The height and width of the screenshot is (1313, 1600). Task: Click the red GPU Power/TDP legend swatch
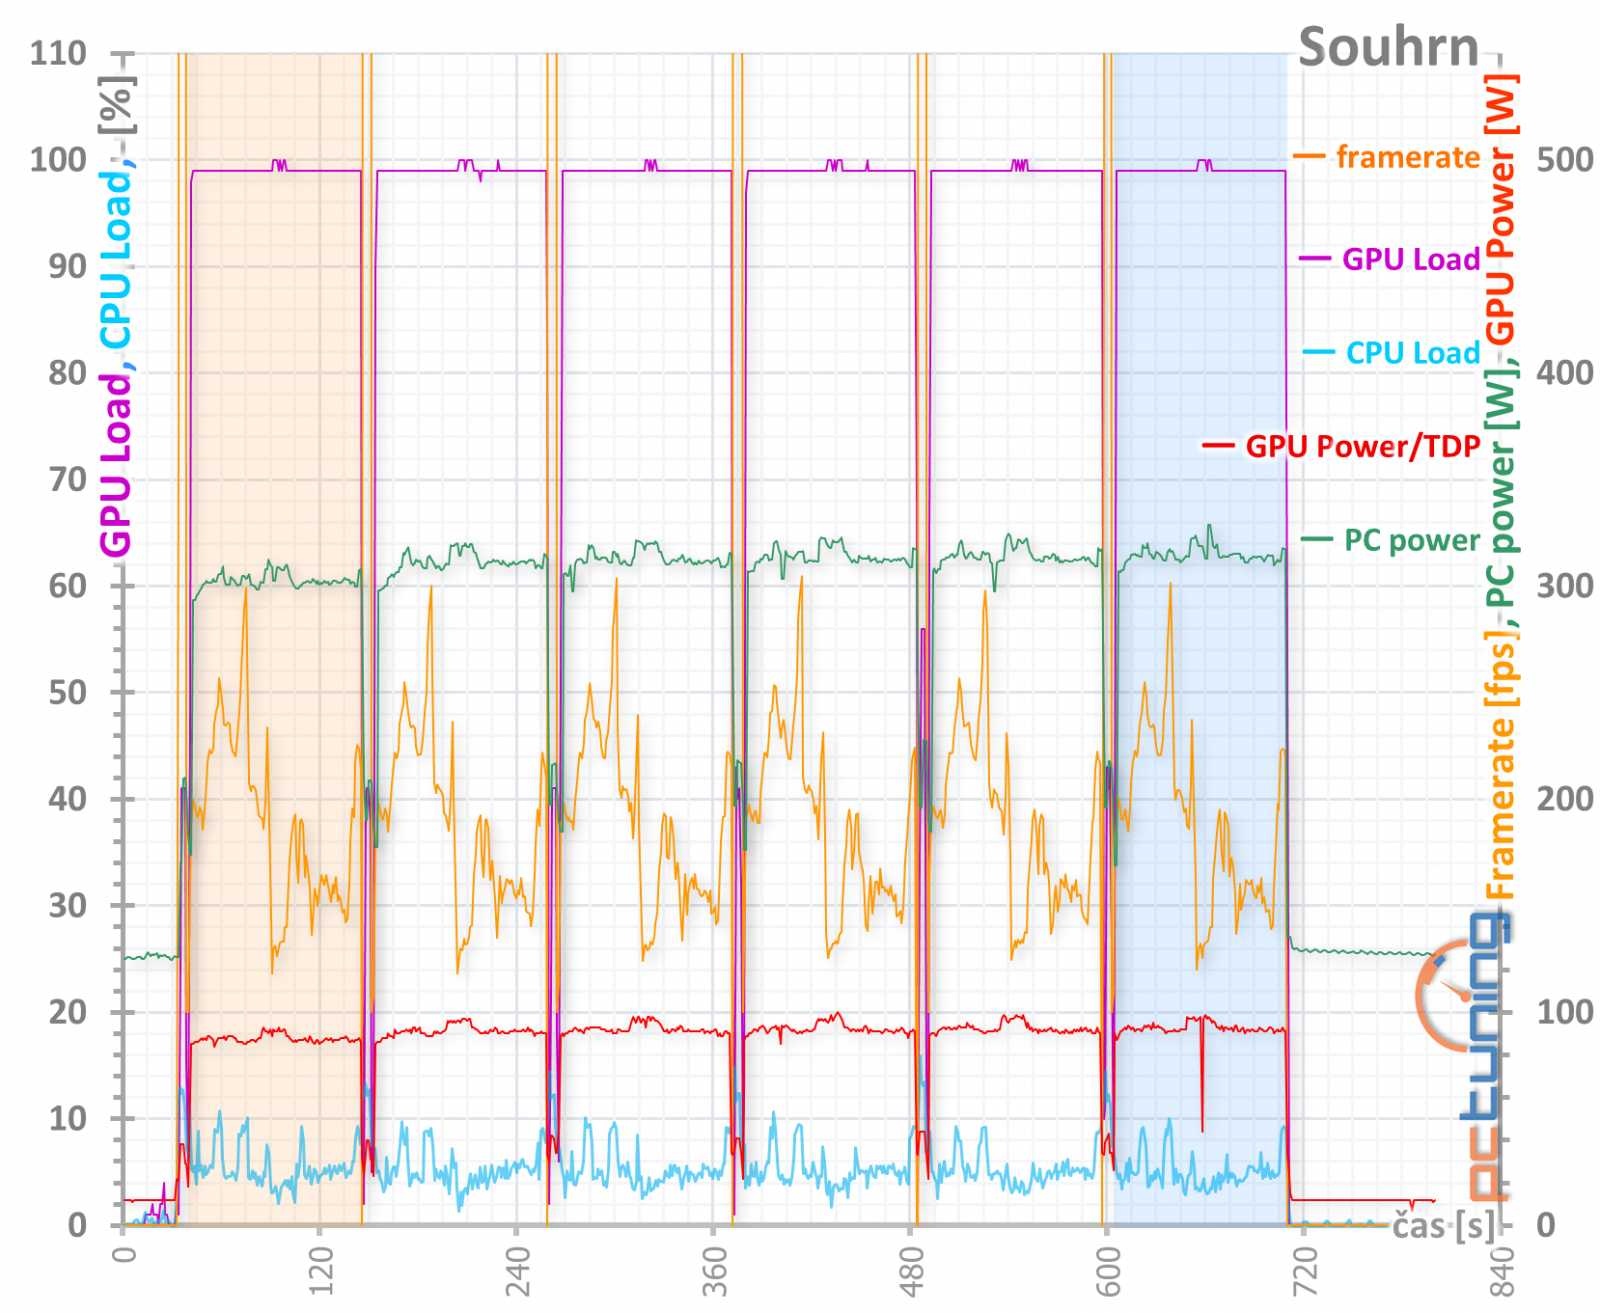click(1217, 446)
